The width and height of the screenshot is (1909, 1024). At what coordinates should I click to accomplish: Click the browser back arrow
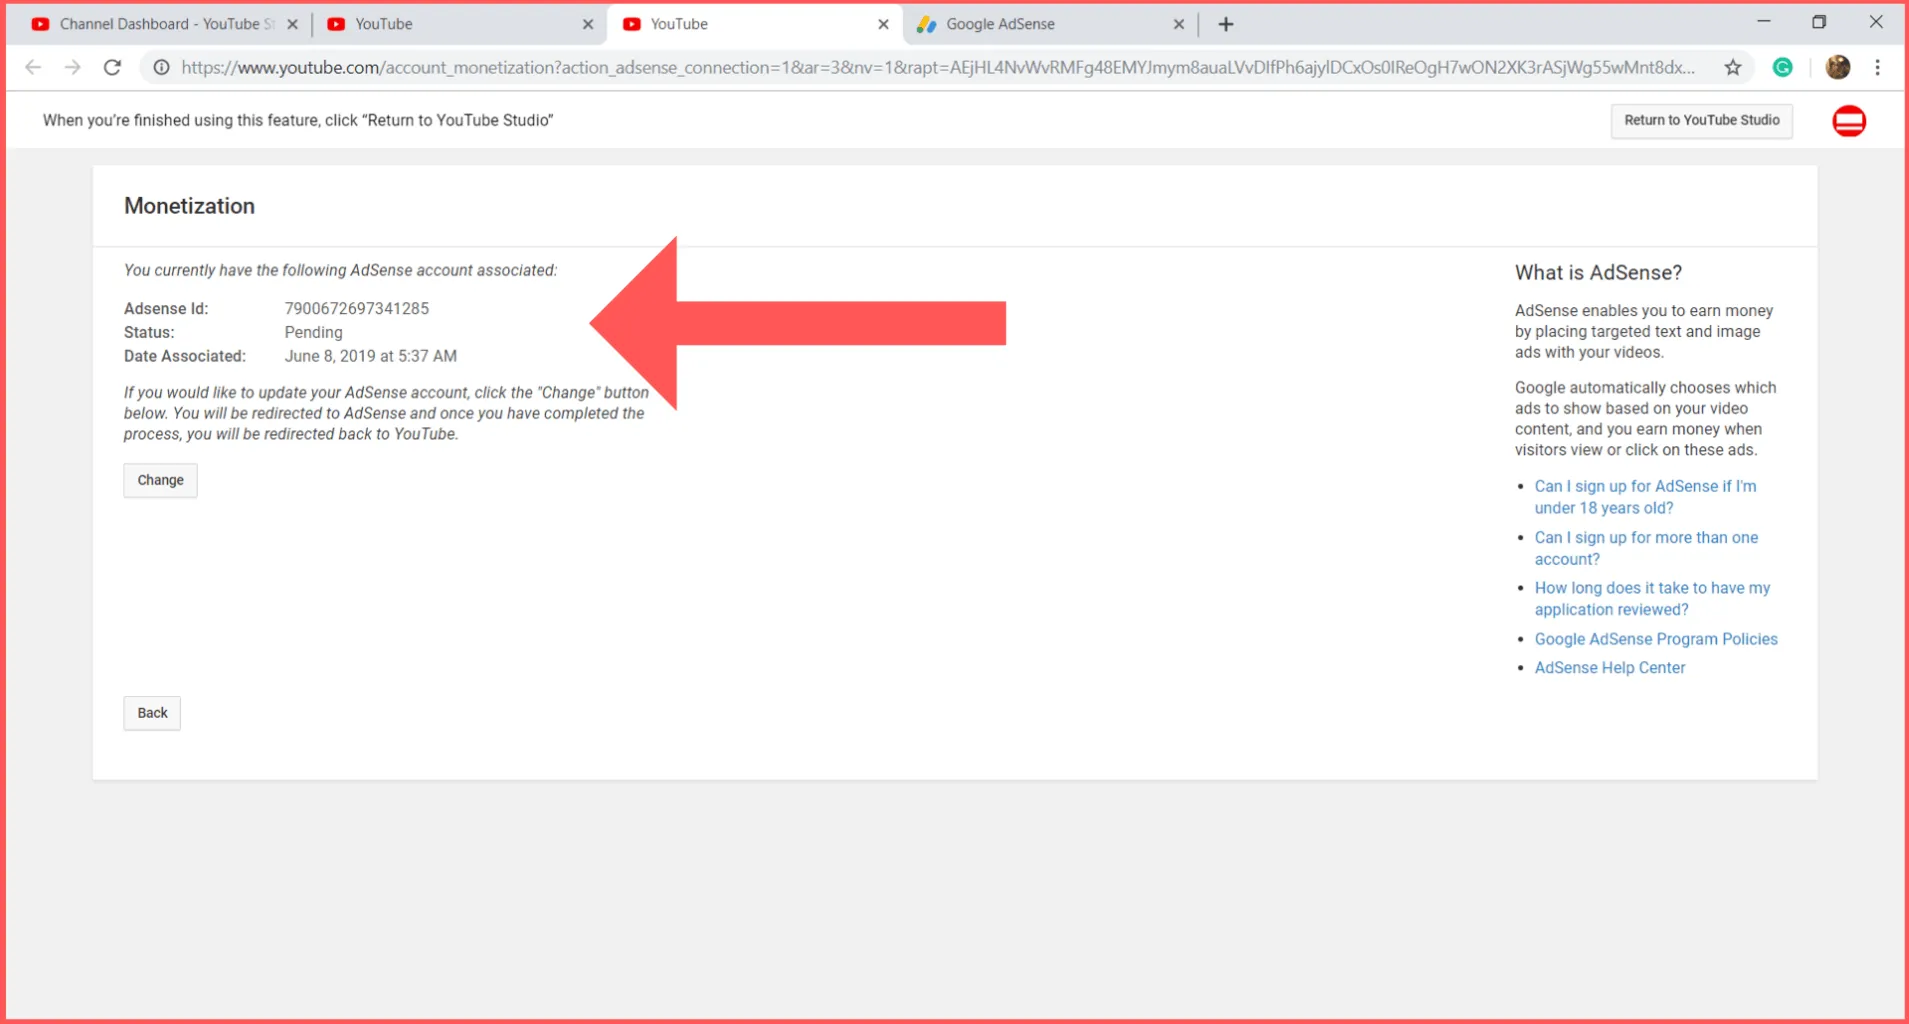pos(33,67)
